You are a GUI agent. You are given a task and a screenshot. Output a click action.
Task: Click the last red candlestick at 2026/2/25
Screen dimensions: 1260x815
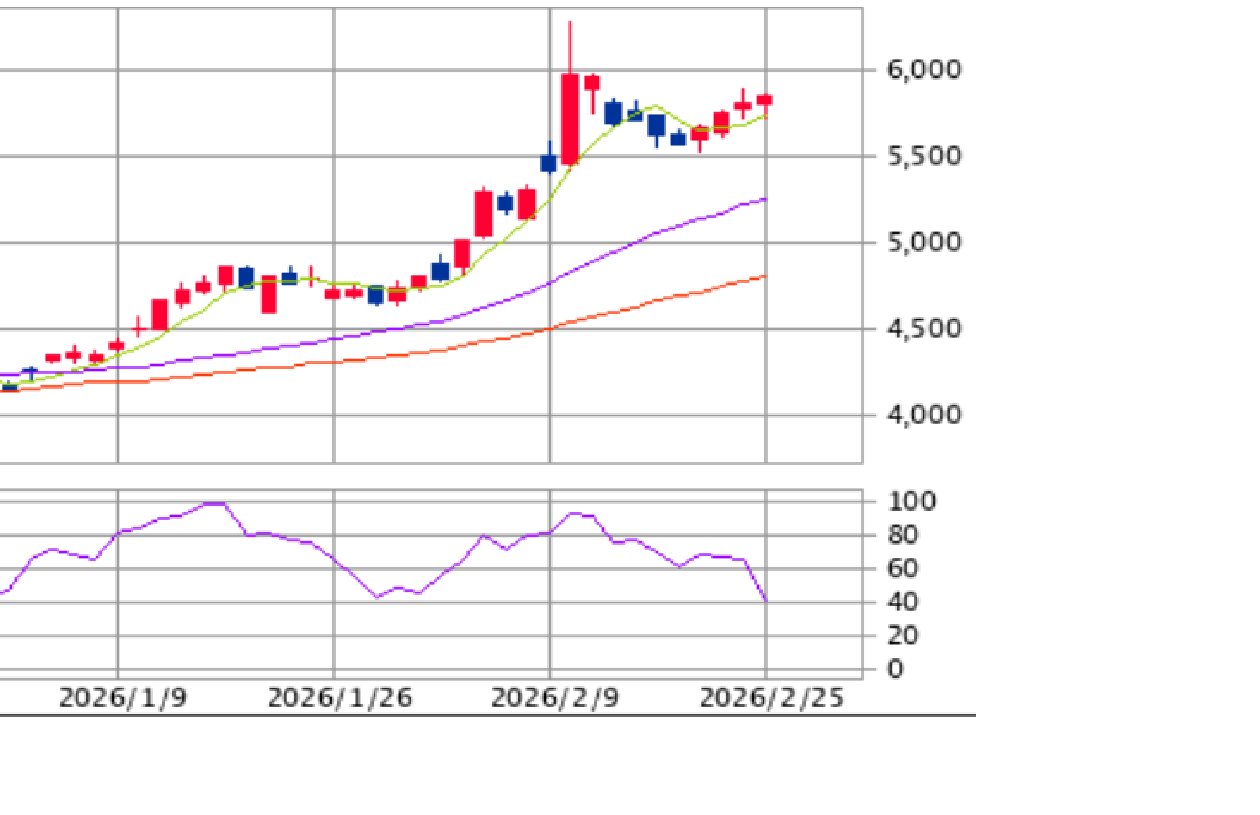tap(764, 99)
